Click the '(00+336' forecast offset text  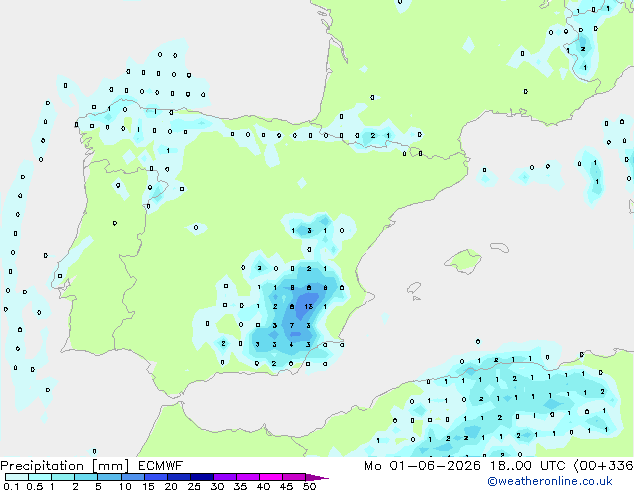(x=603, y=466)
